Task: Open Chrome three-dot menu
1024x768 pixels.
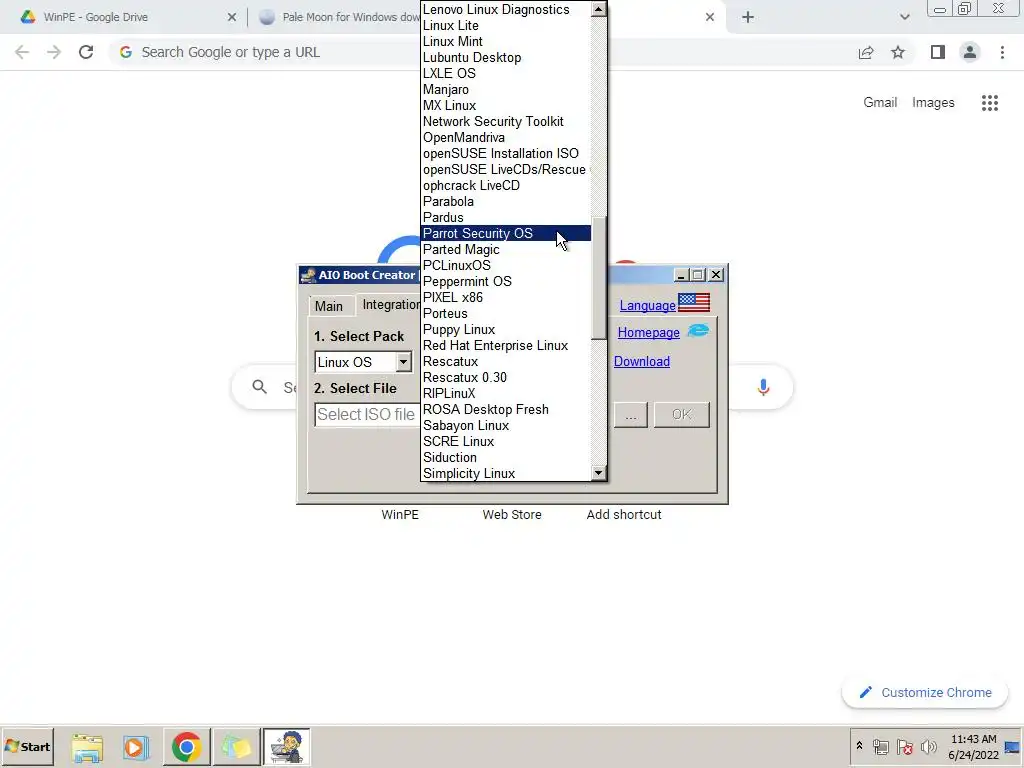Action: coord(1002,52)
